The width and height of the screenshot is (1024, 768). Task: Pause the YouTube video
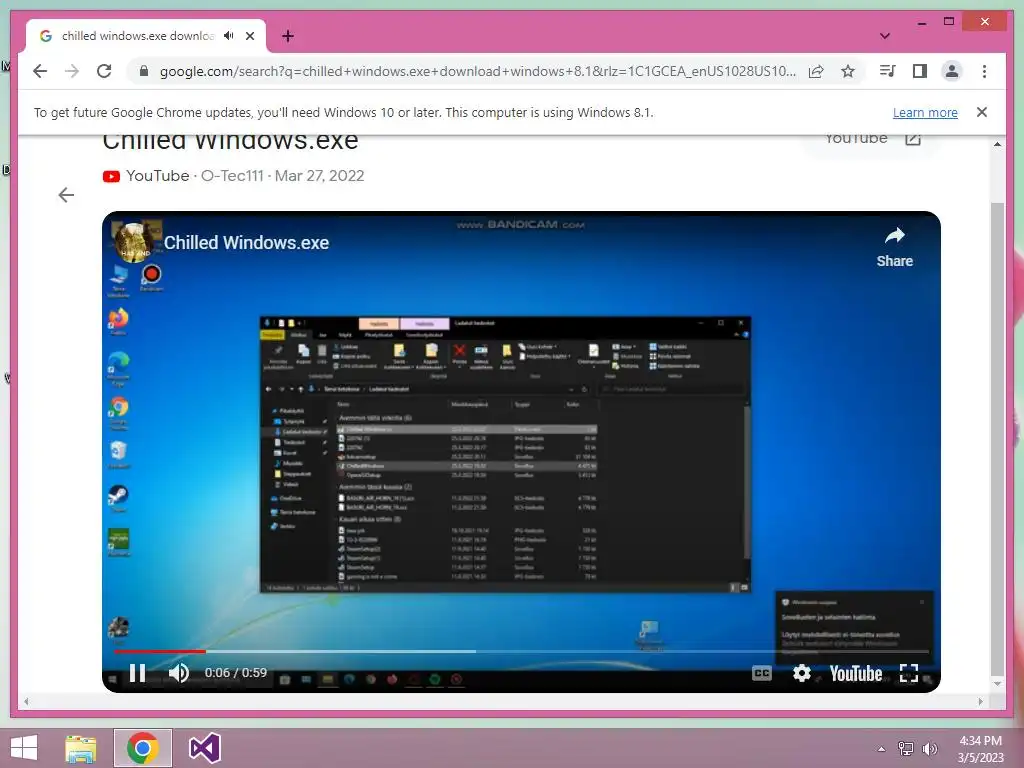[137, 673]
